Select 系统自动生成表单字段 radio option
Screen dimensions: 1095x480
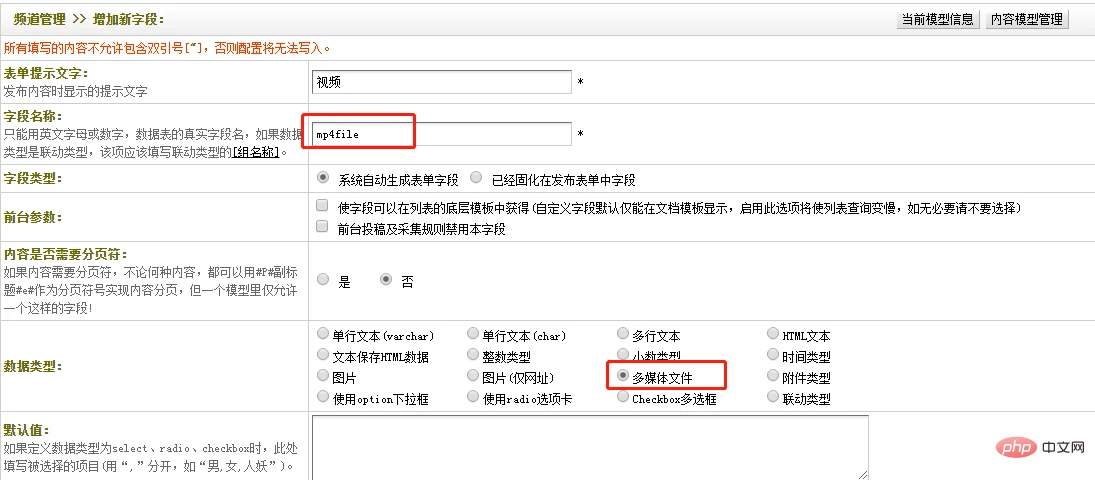coord(323,178)
